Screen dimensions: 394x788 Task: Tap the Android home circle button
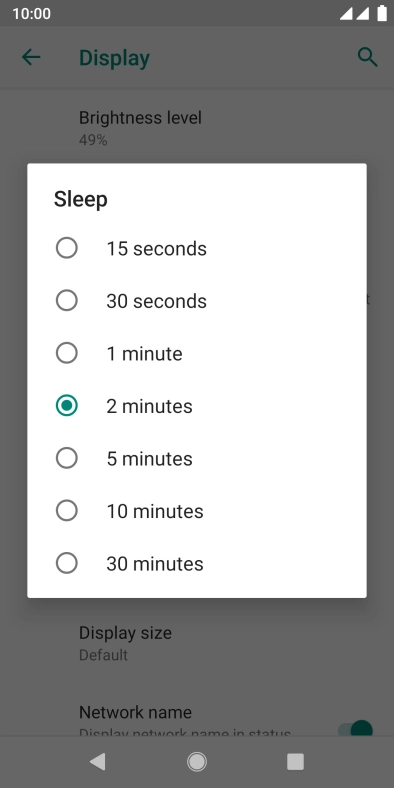coord(196,762)
